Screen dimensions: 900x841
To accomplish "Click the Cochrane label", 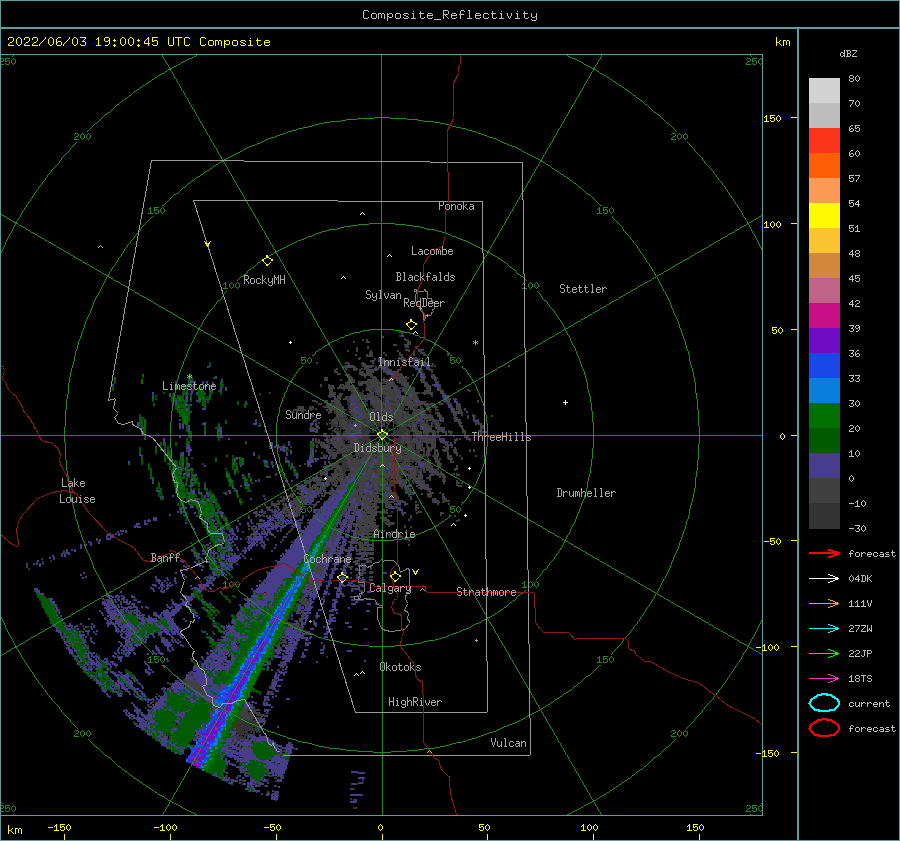I will [x=327, y=559].
